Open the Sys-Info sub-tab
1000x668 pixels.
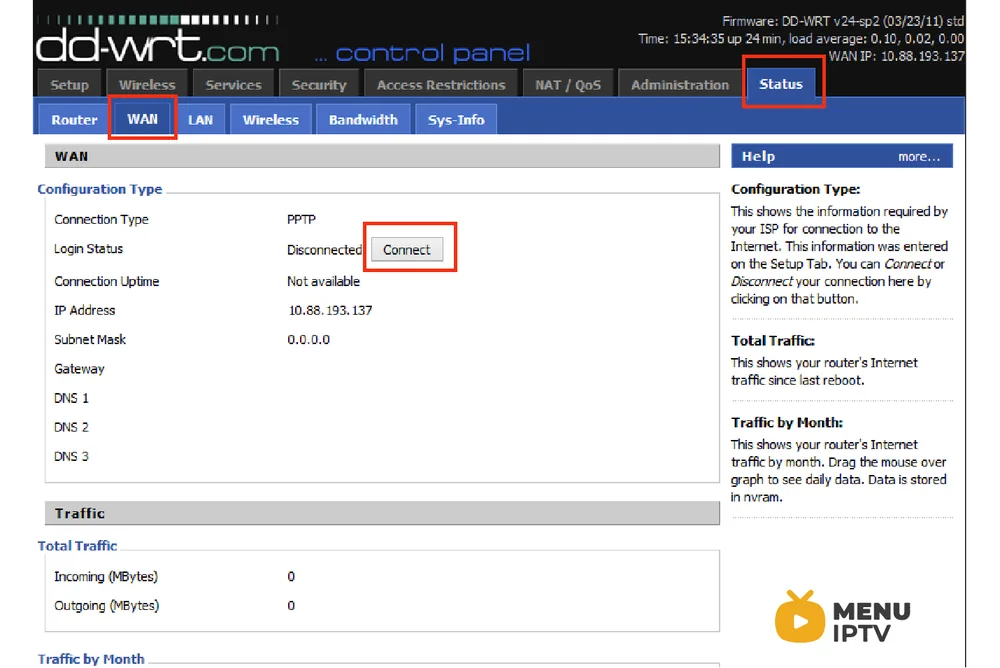coord(456,119)
